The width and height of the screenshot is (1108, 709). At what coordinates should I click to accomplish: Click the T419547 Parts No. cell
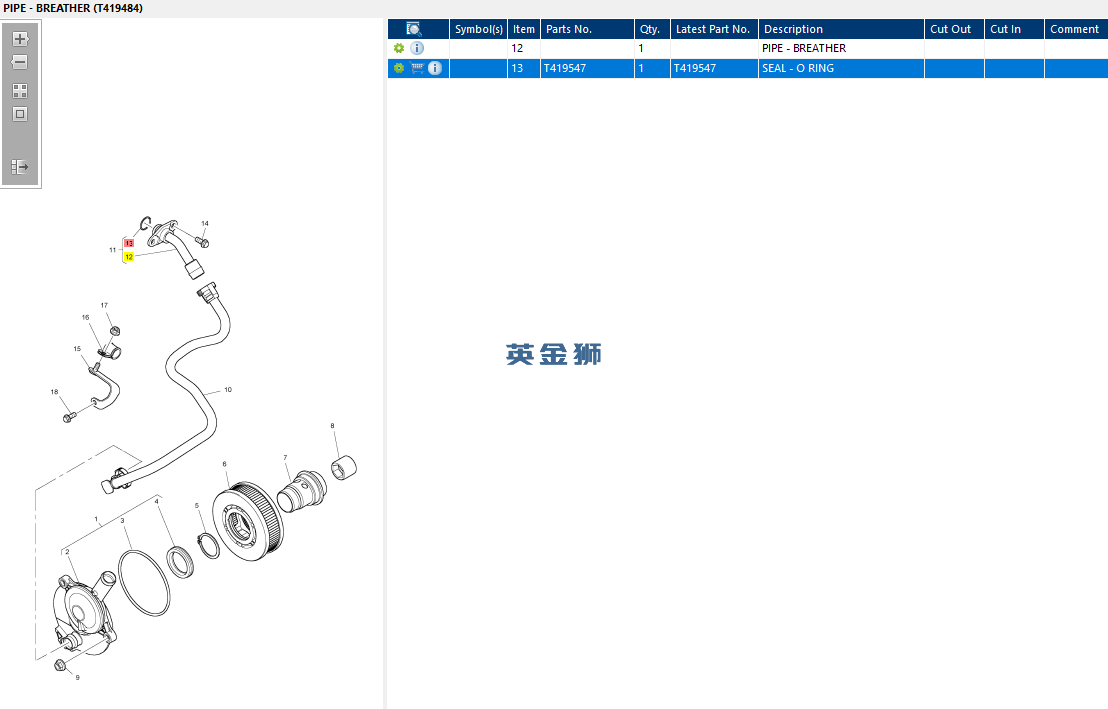click(x=587, y=68)
